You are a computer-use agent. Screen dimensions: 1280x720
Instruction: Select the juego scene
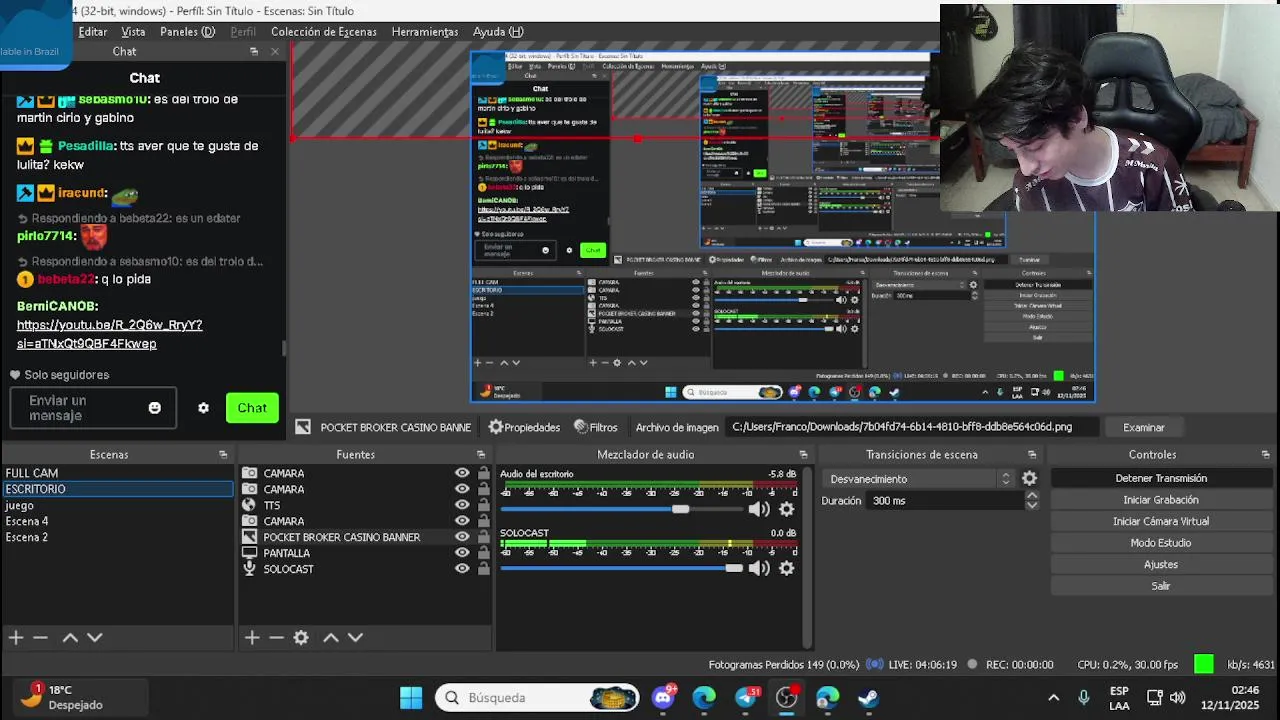118,505
